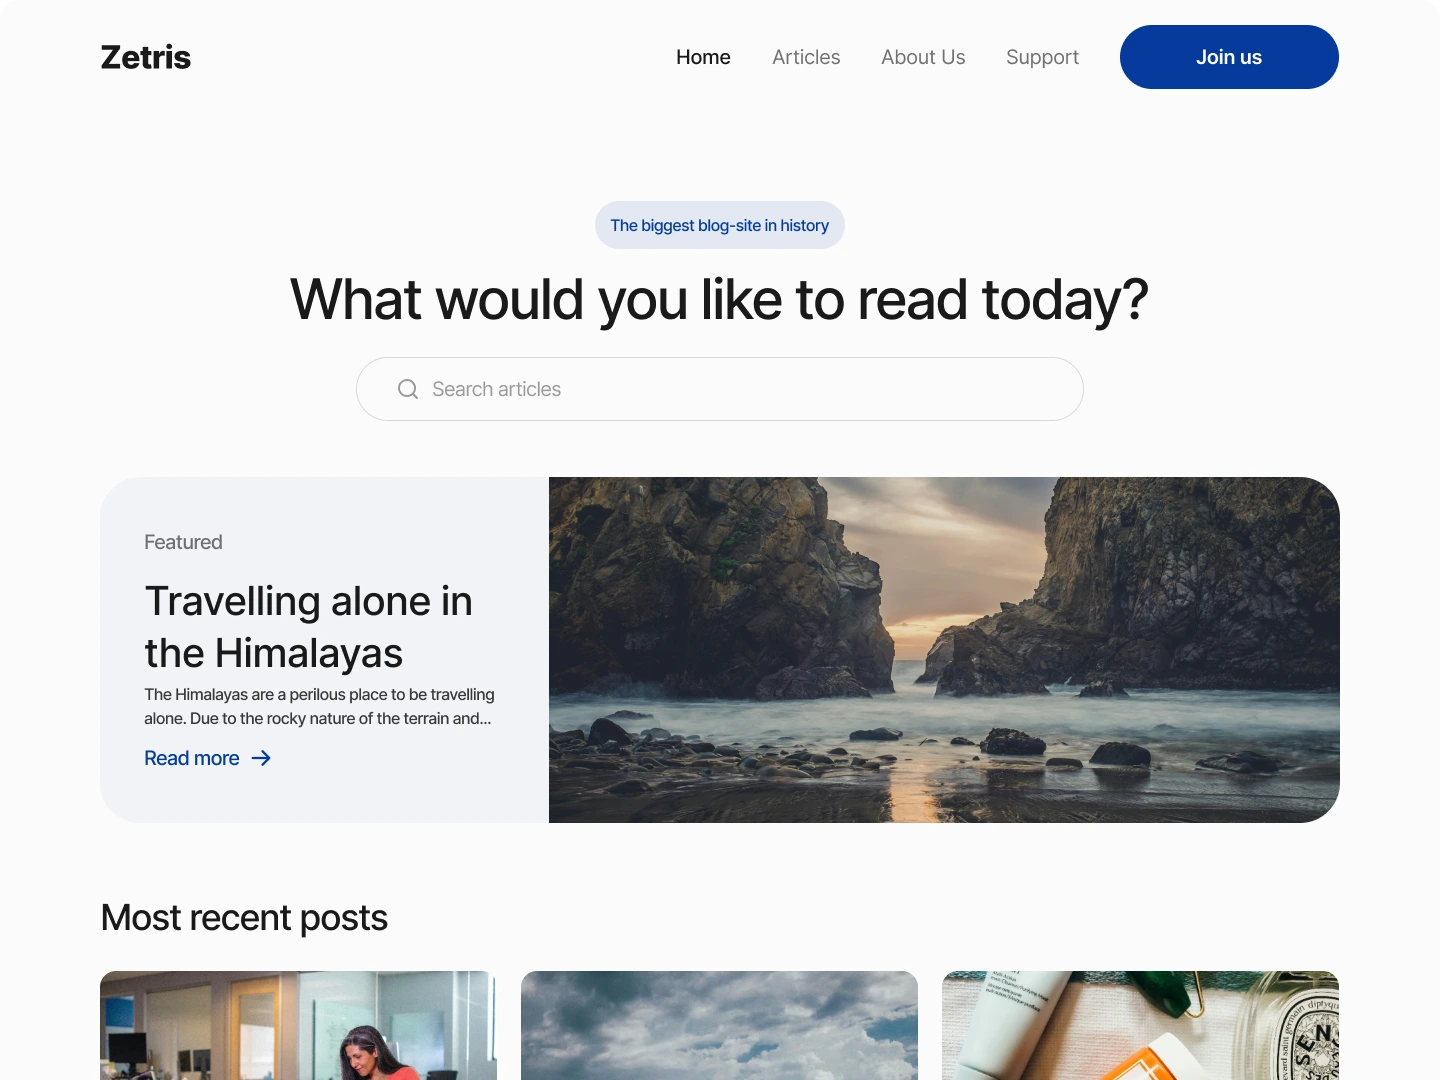The image size is (1440, 1080).
Task: Open the cloudy sky post thumbnail
Action: click(x=719, y=1025)
